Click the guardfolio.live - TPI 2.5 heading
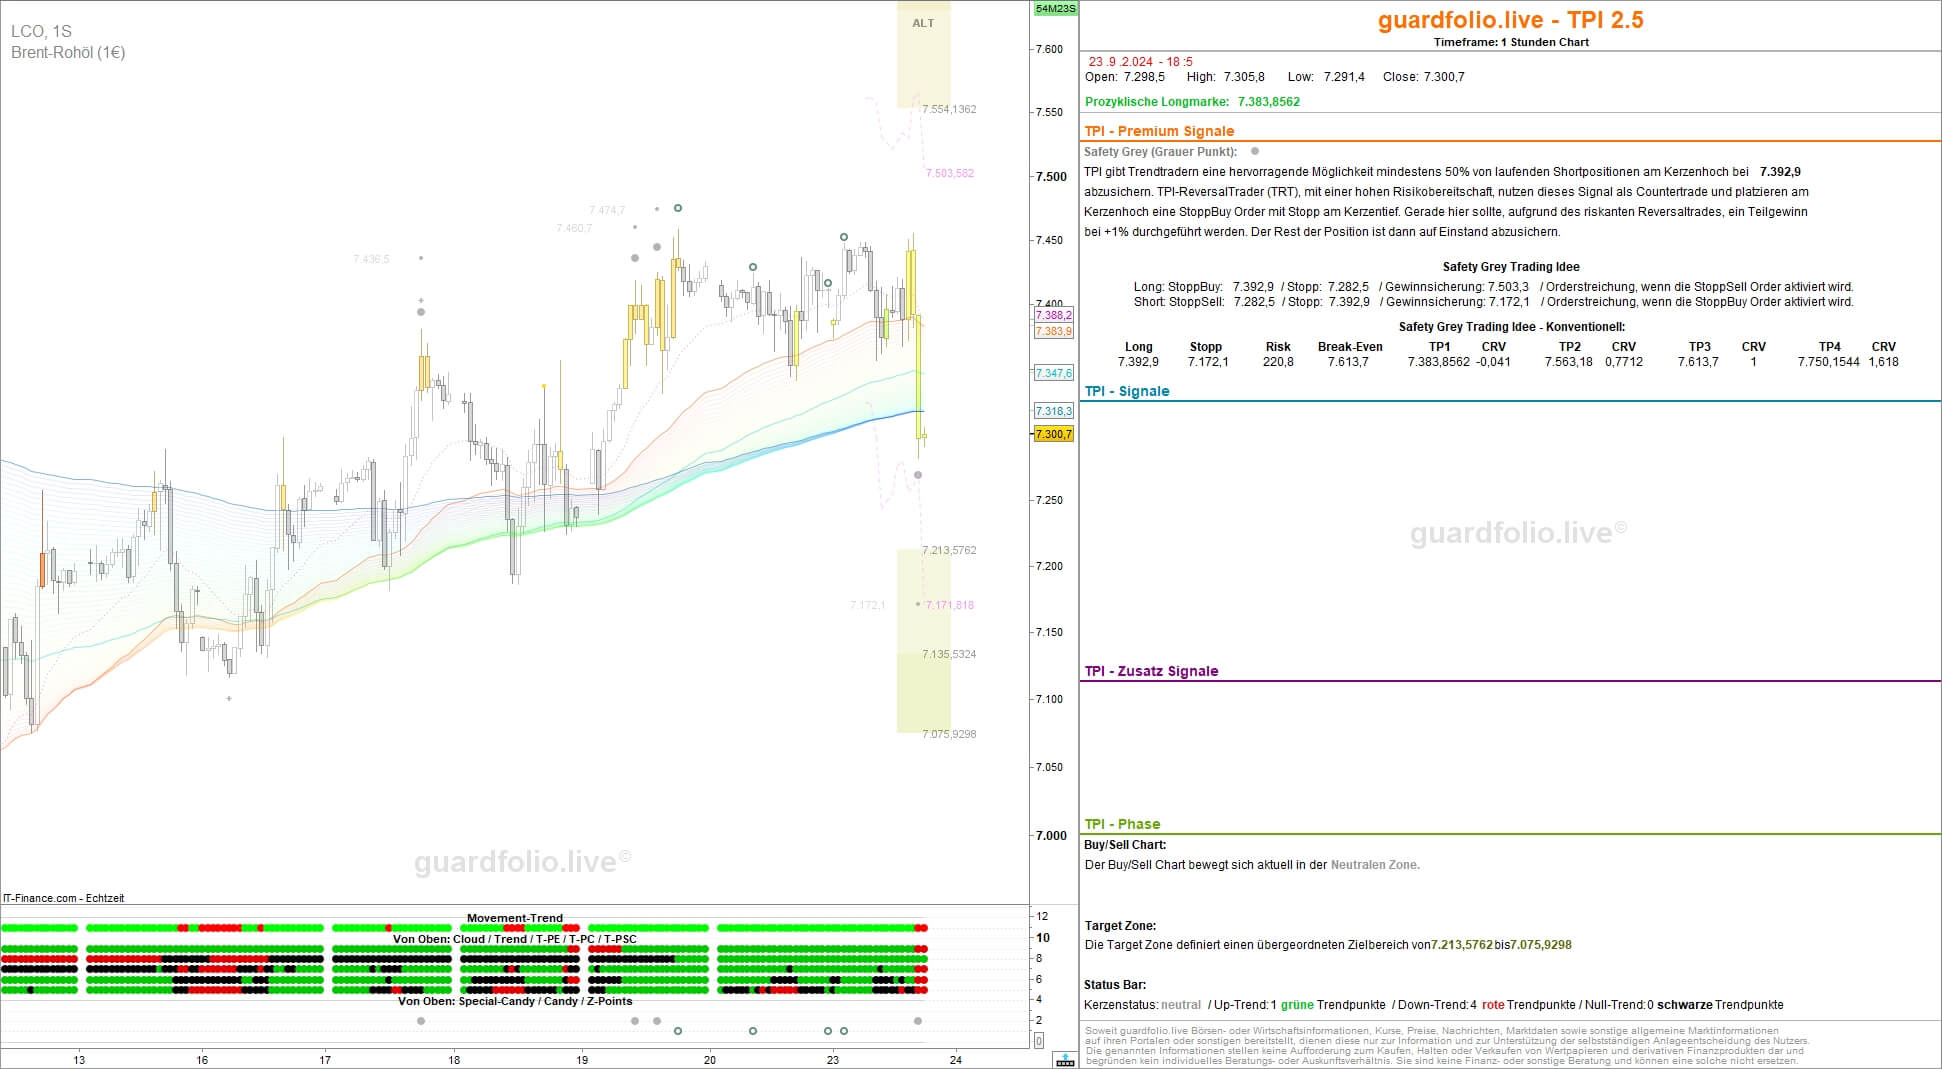This screenshot has height=1069, width=1942. (1510, 20)
